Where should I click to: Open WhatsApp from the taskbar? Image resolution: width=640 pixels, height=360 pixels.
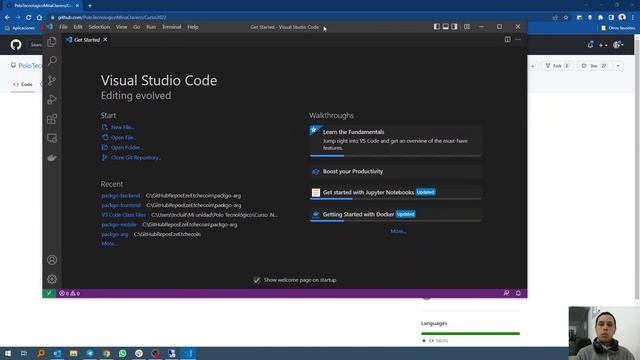point(122,353)
